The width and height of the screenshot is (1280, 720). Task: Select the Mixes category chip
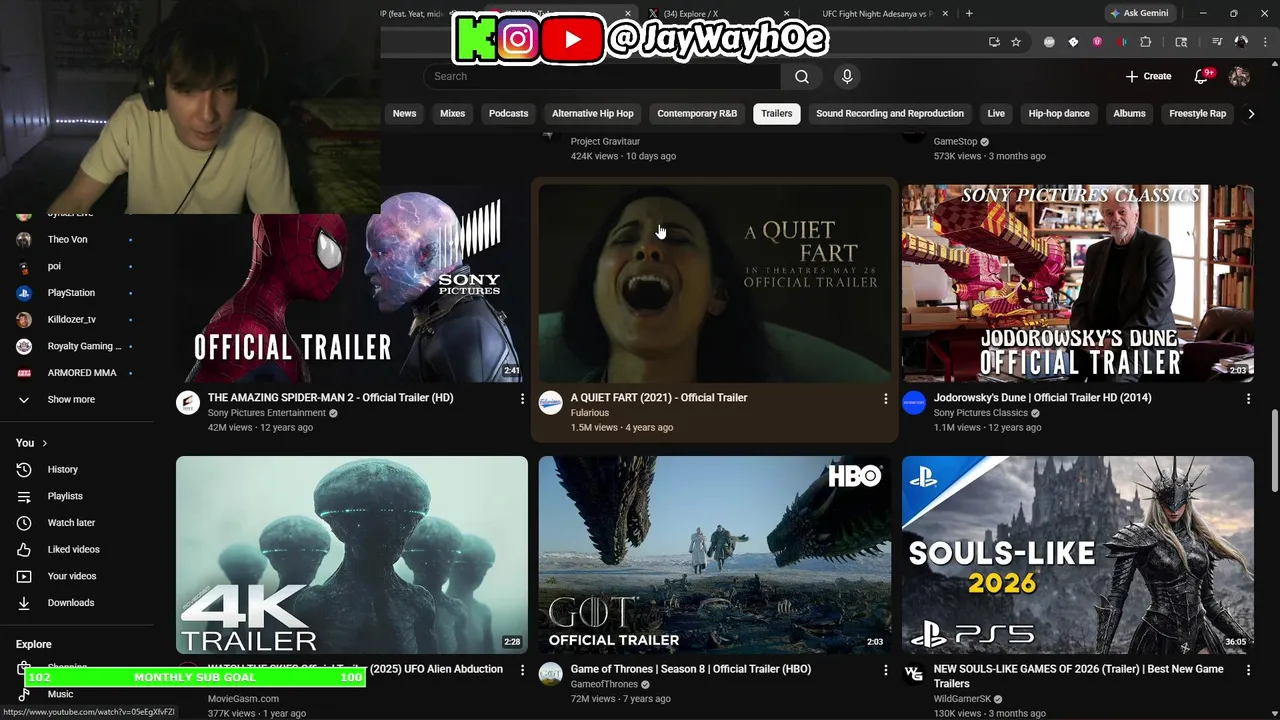(452, 114)
